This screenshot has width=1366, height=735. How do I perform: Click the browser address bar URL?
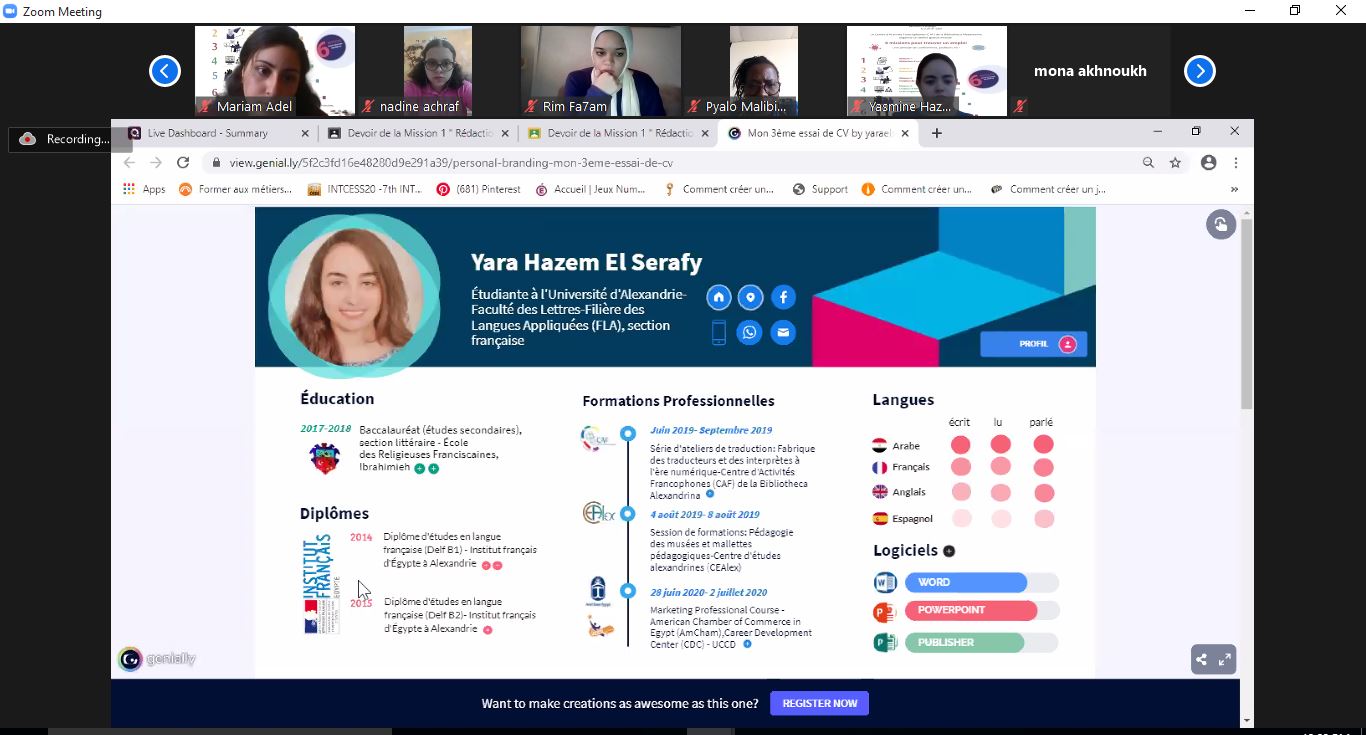(451, 162)
